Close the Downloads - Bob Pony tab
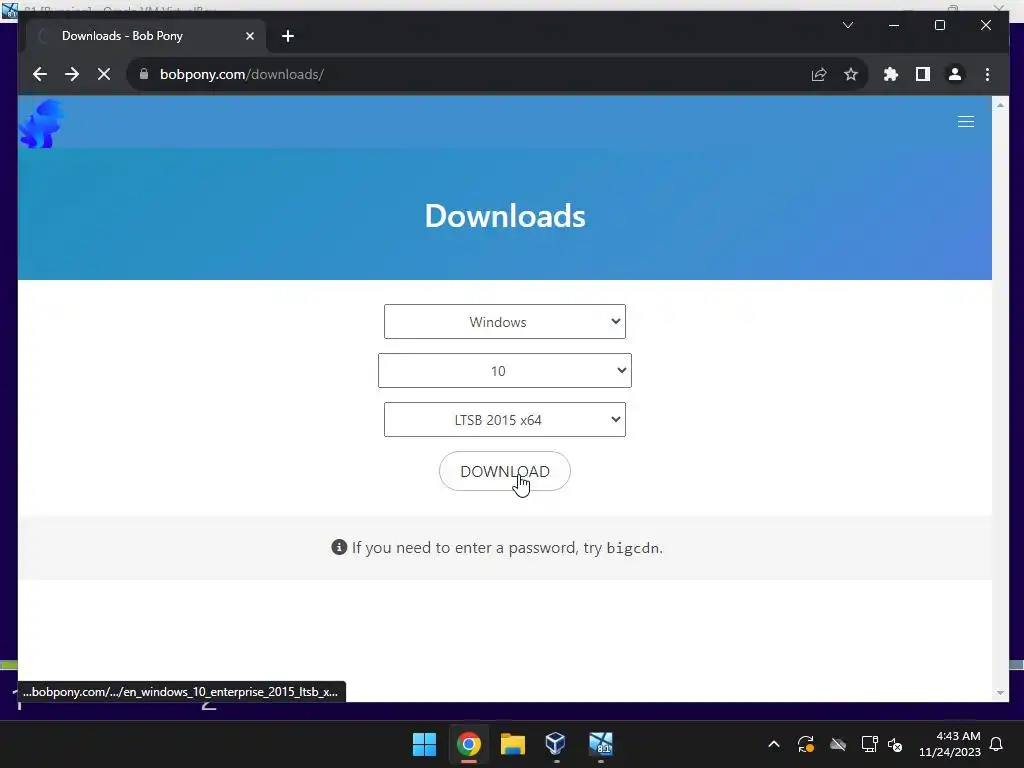Viewport: 1024px width, 768px height. [249, 36]
